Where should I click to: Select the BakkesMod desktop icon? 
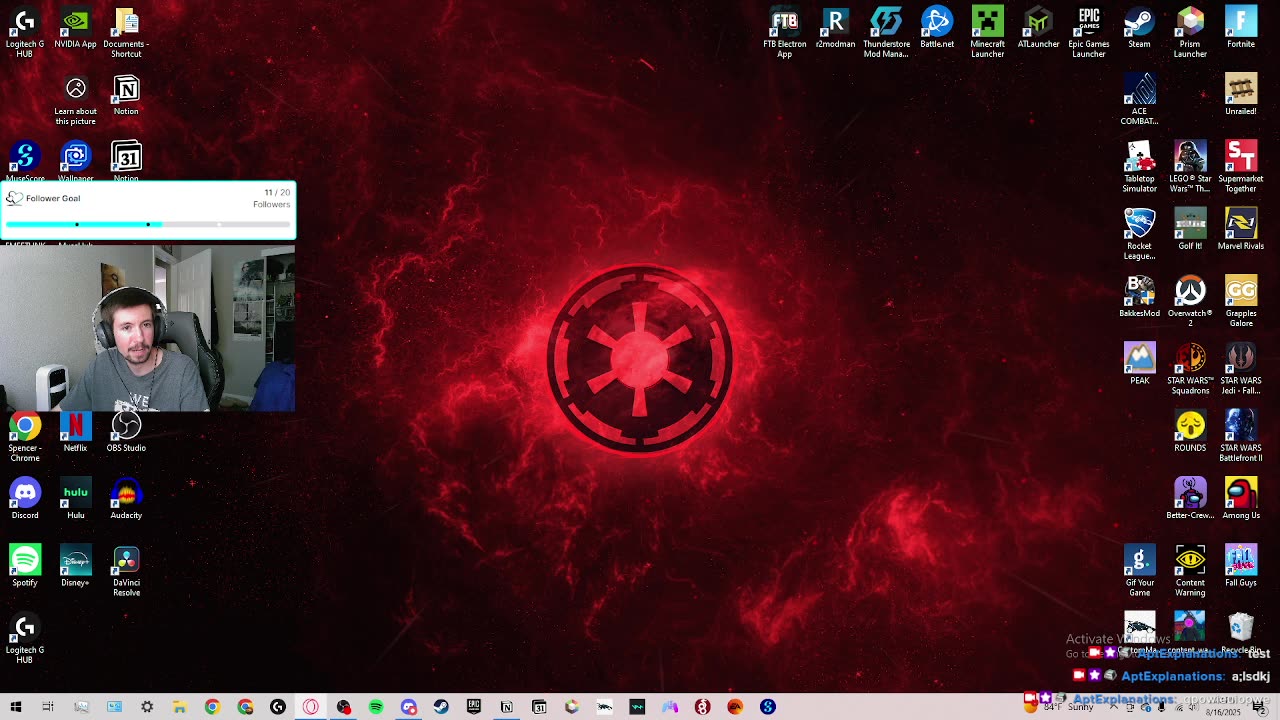tap(1139, 297)
